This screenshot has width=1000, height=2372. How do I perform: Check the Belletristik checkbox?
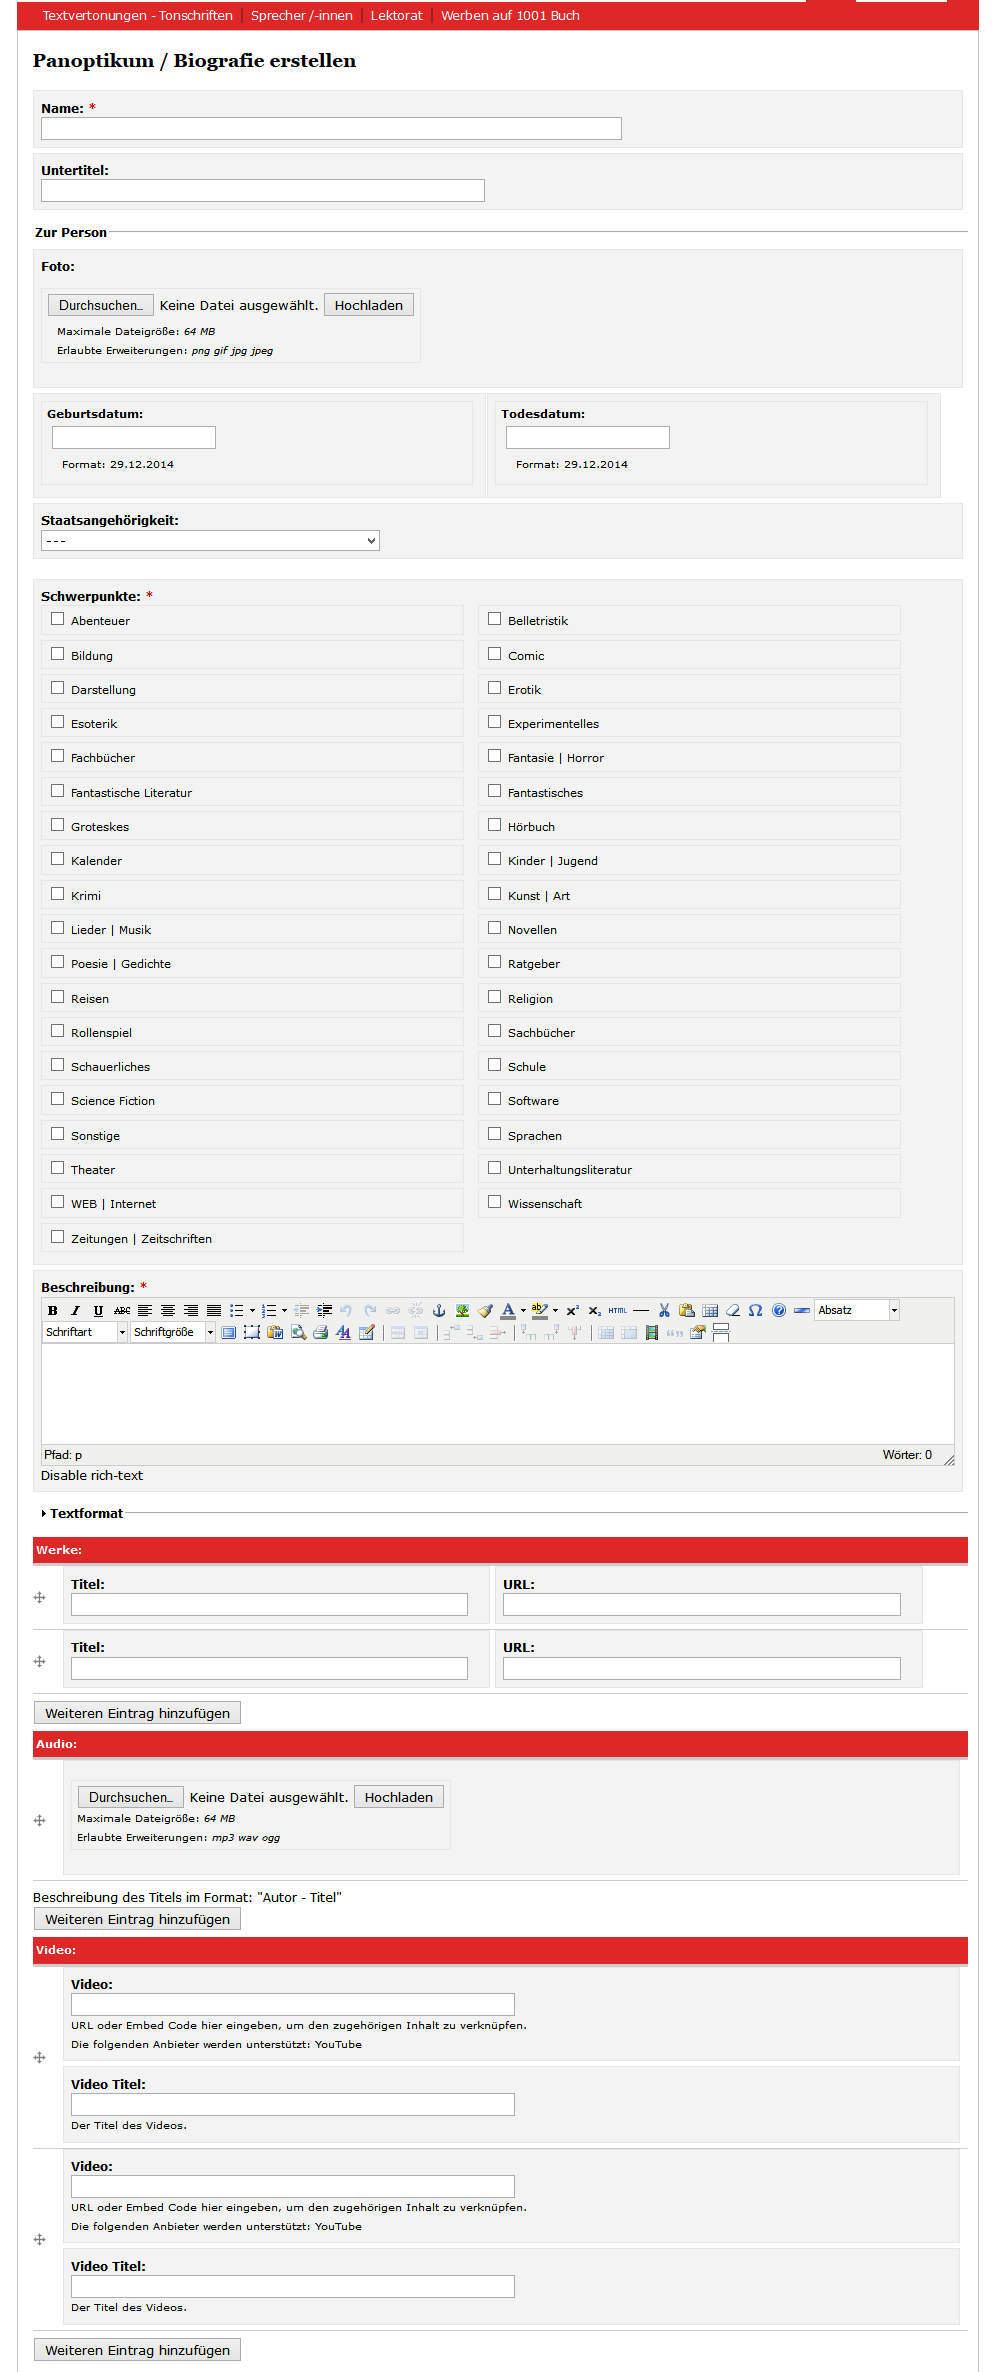point(494,619)
